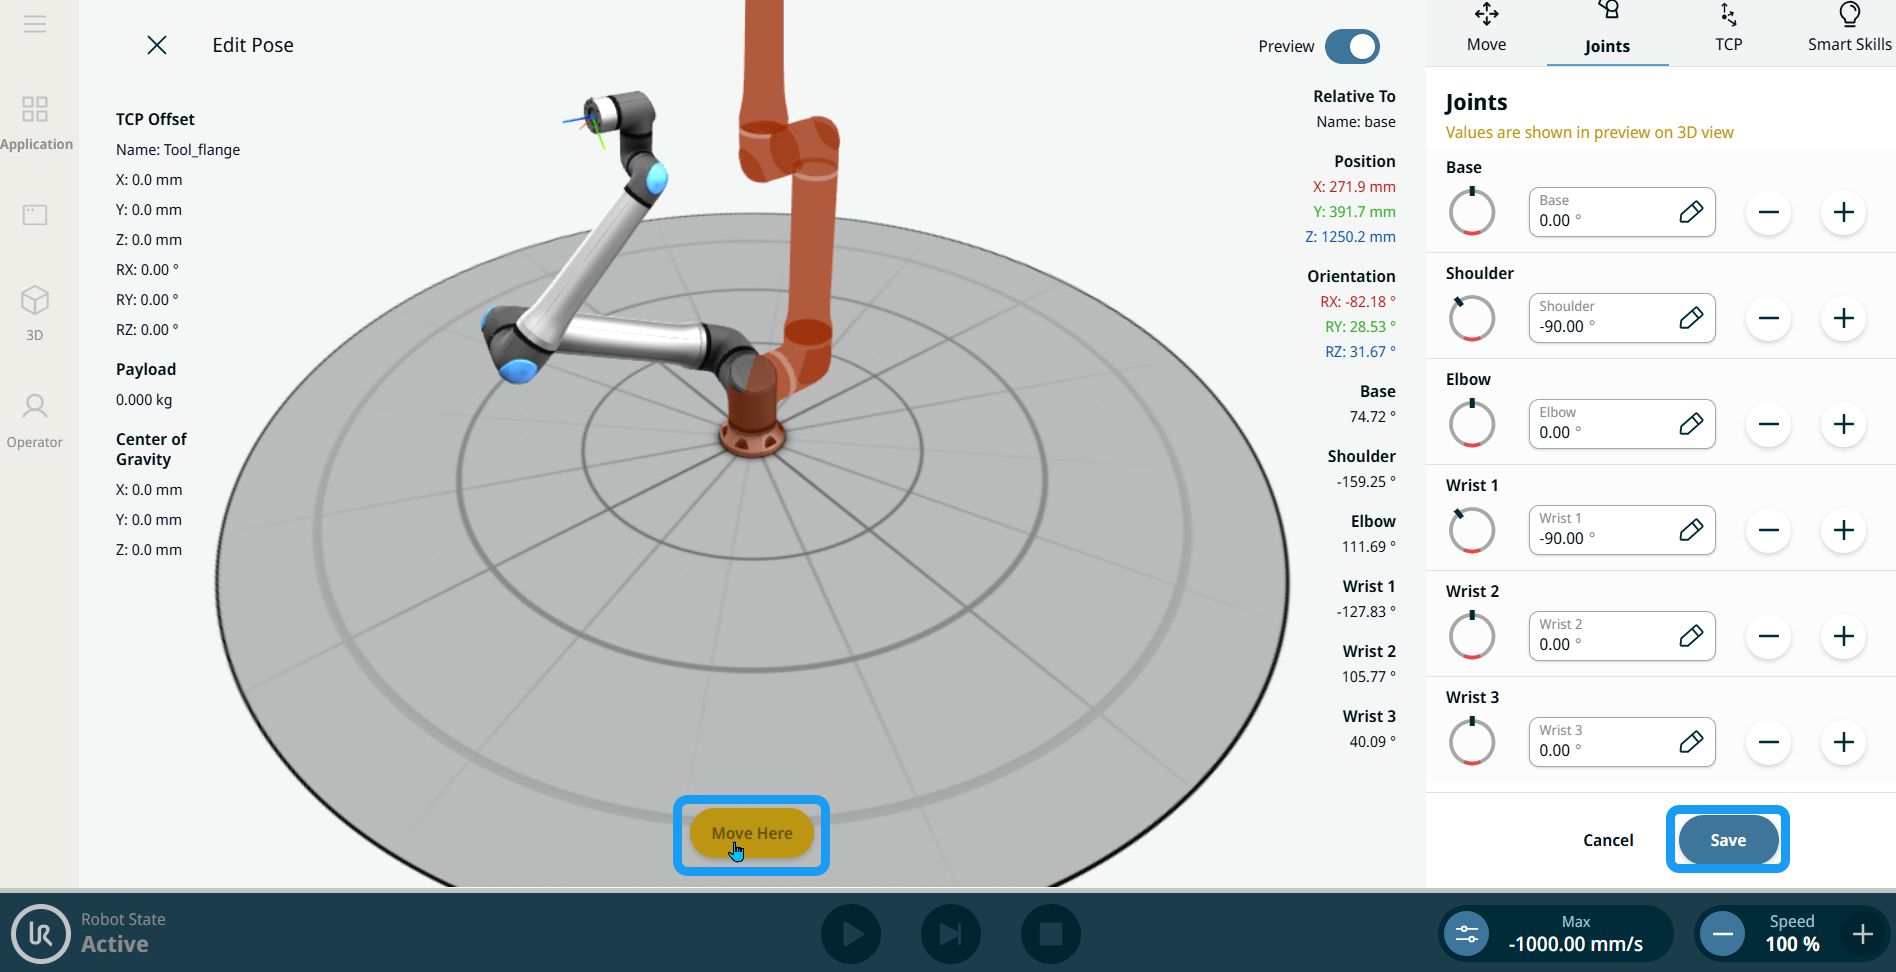Image resolution: width=1896 pixels, height=972 pixels.
Task: Decrease the Elbow joint angle with minus
Action: click(x=1768, y=424)
